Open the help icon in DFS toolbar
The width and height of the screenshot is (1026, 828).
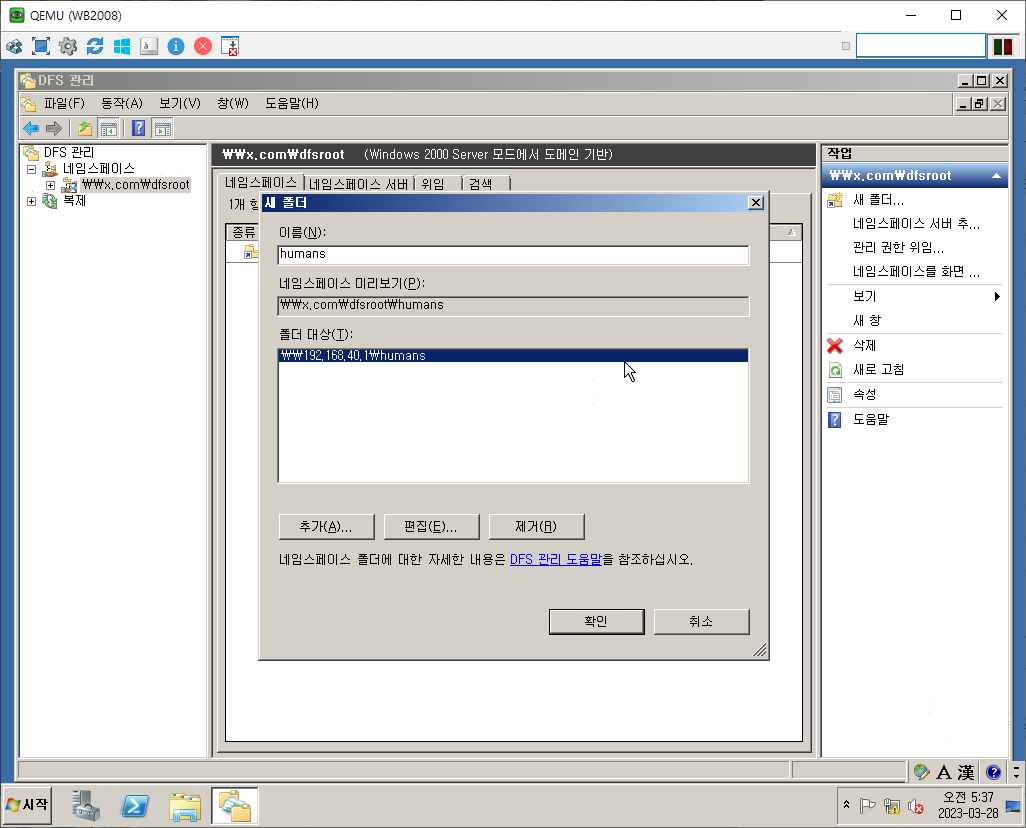tap(139, 128)
